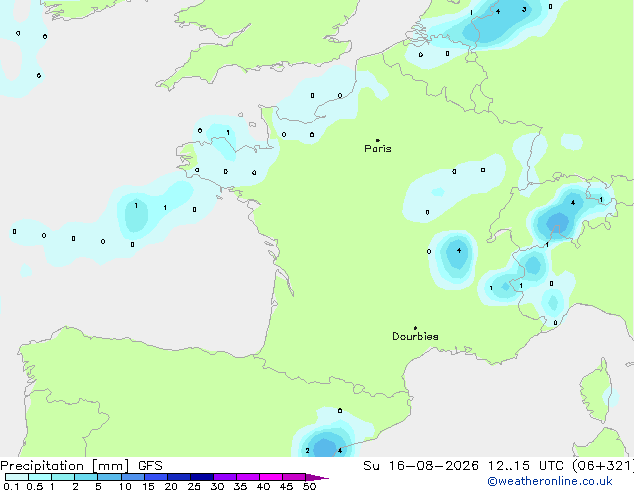Select the 5–10 mm legend swatch

[x=109, y=477]
